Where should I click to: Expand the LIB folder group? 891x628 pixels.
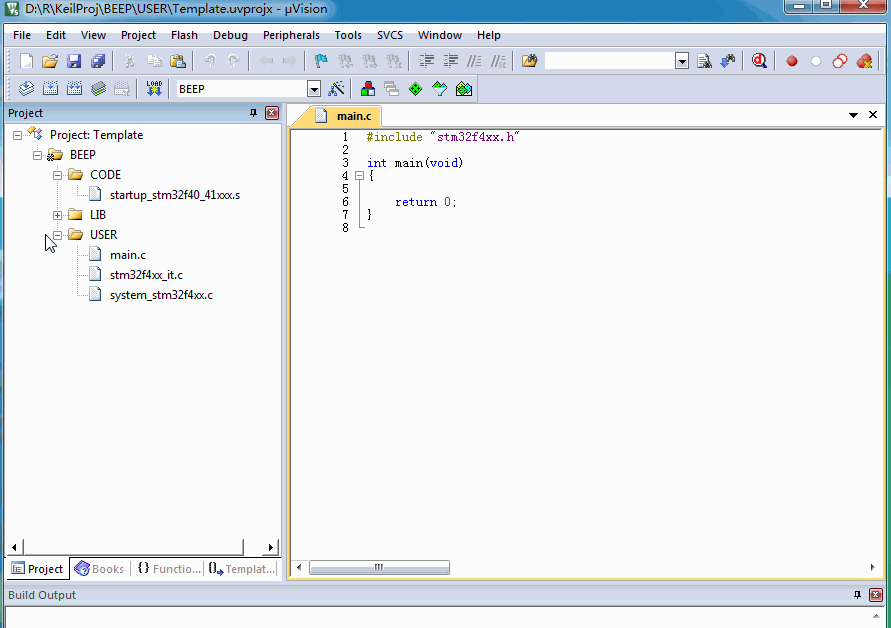point(57,215)
